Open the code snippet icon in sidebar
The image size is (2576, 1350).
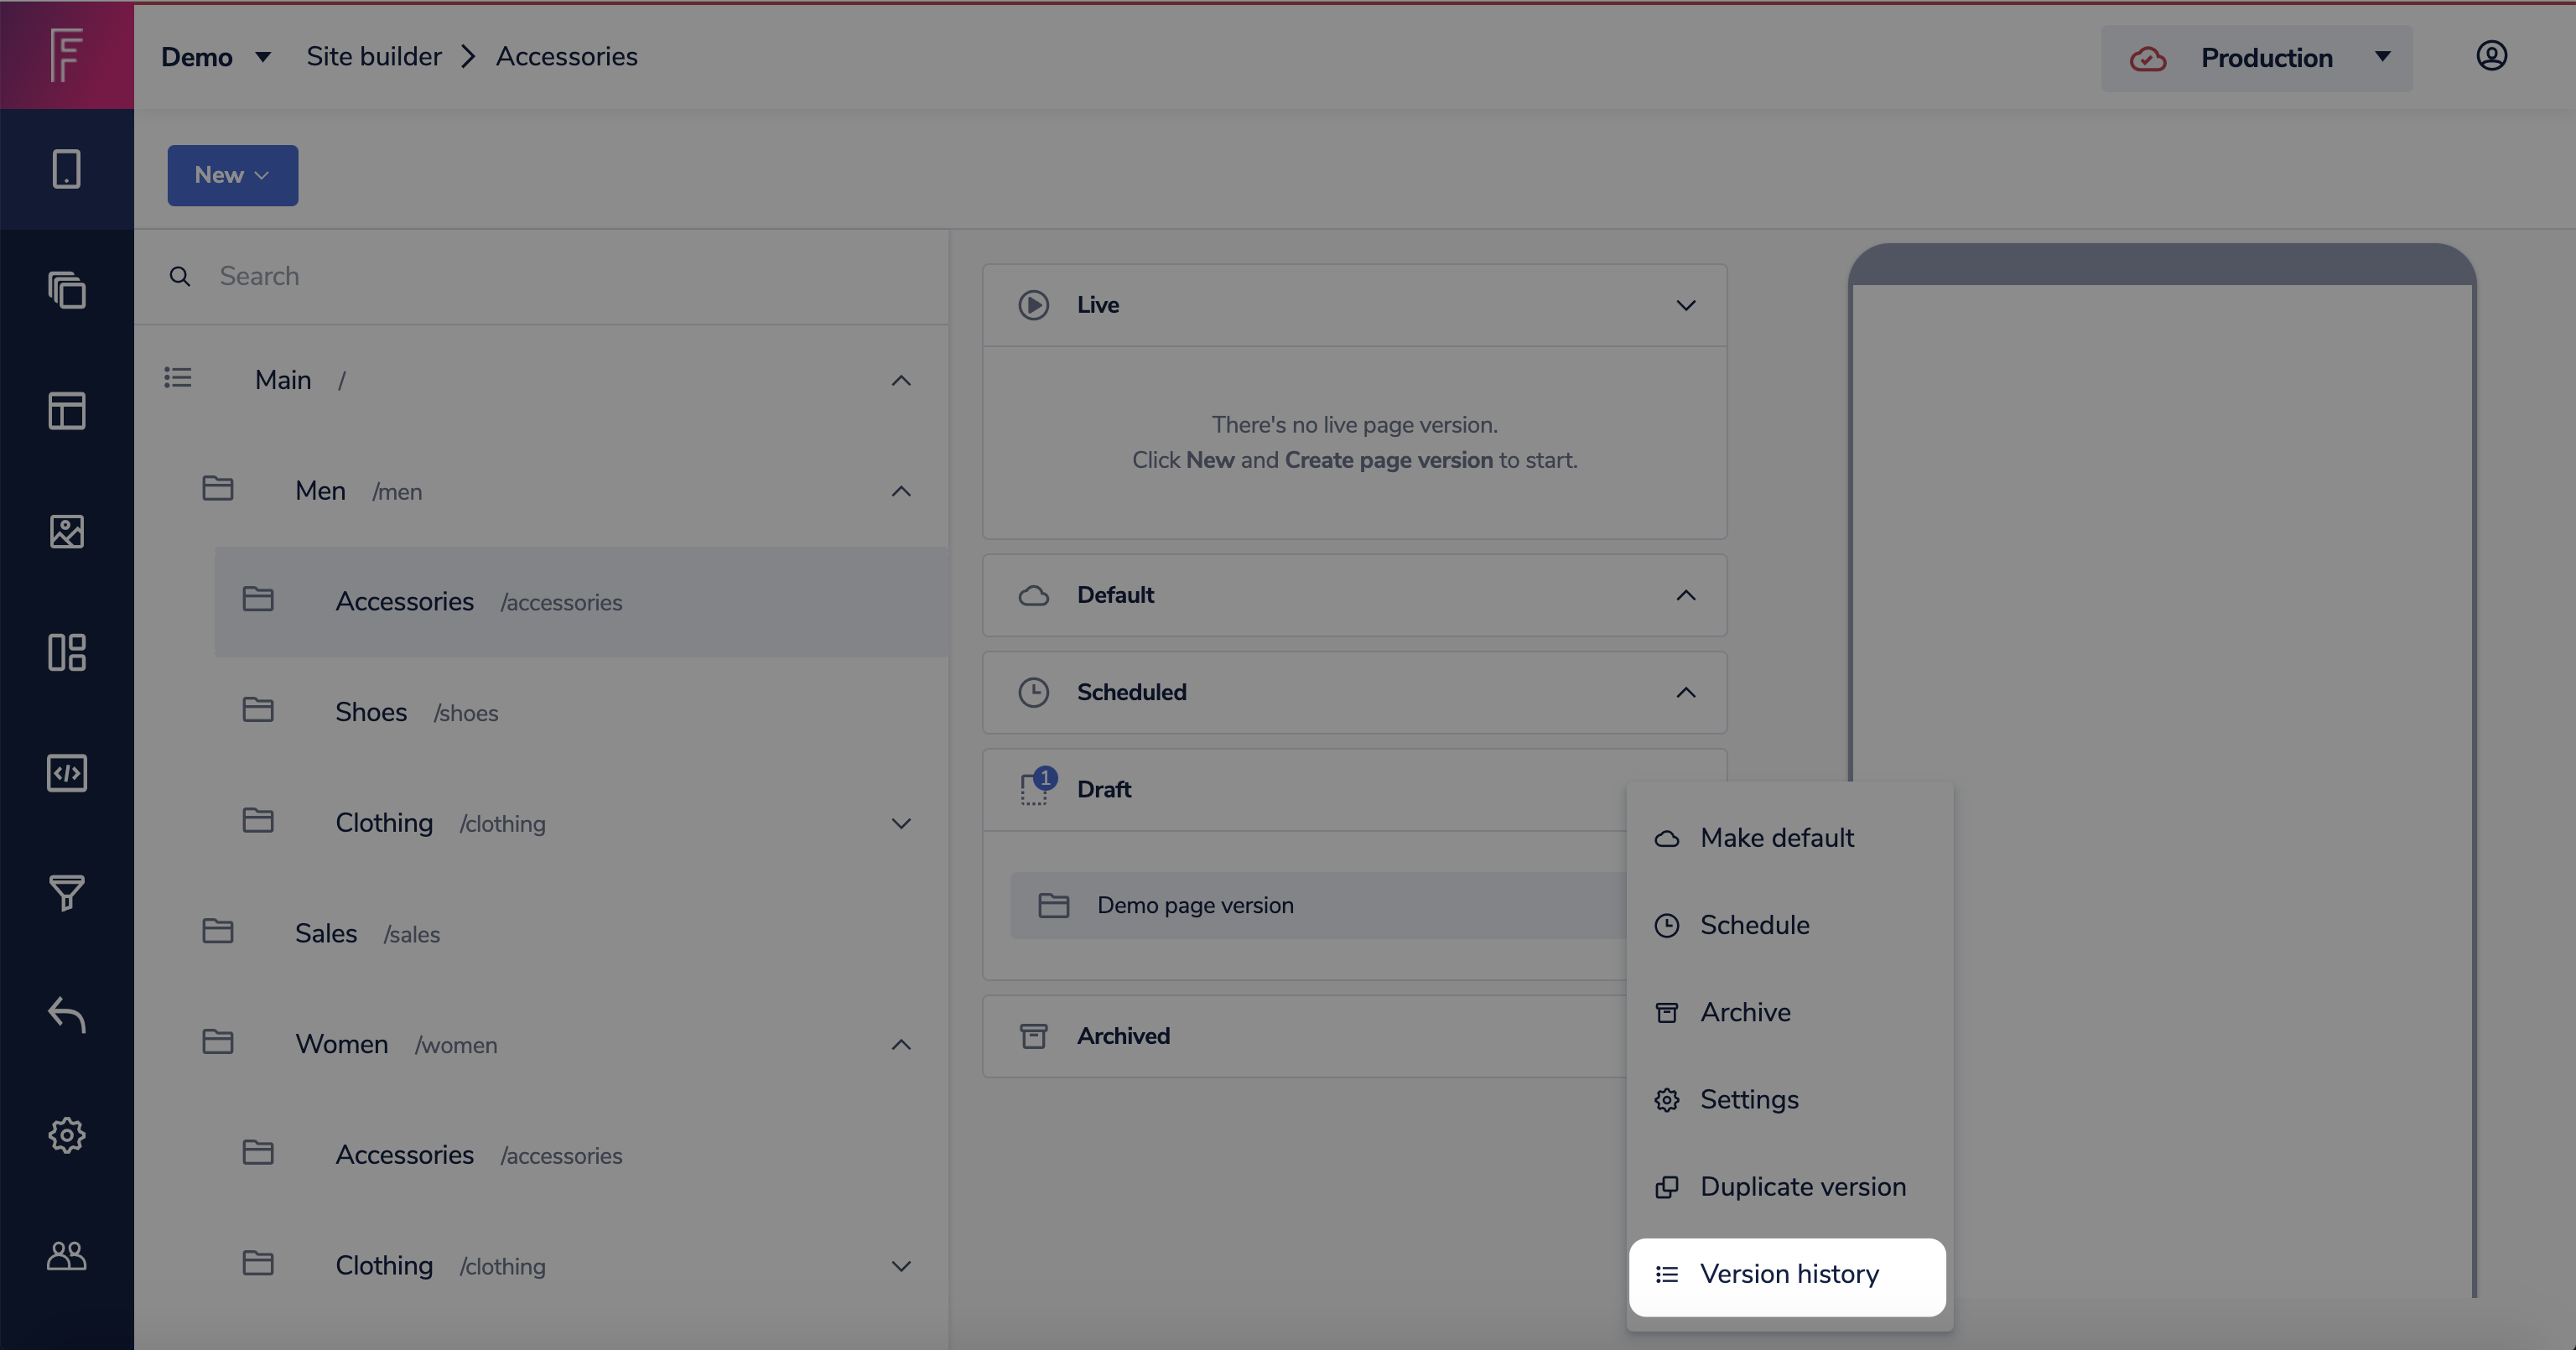[67, 773]
